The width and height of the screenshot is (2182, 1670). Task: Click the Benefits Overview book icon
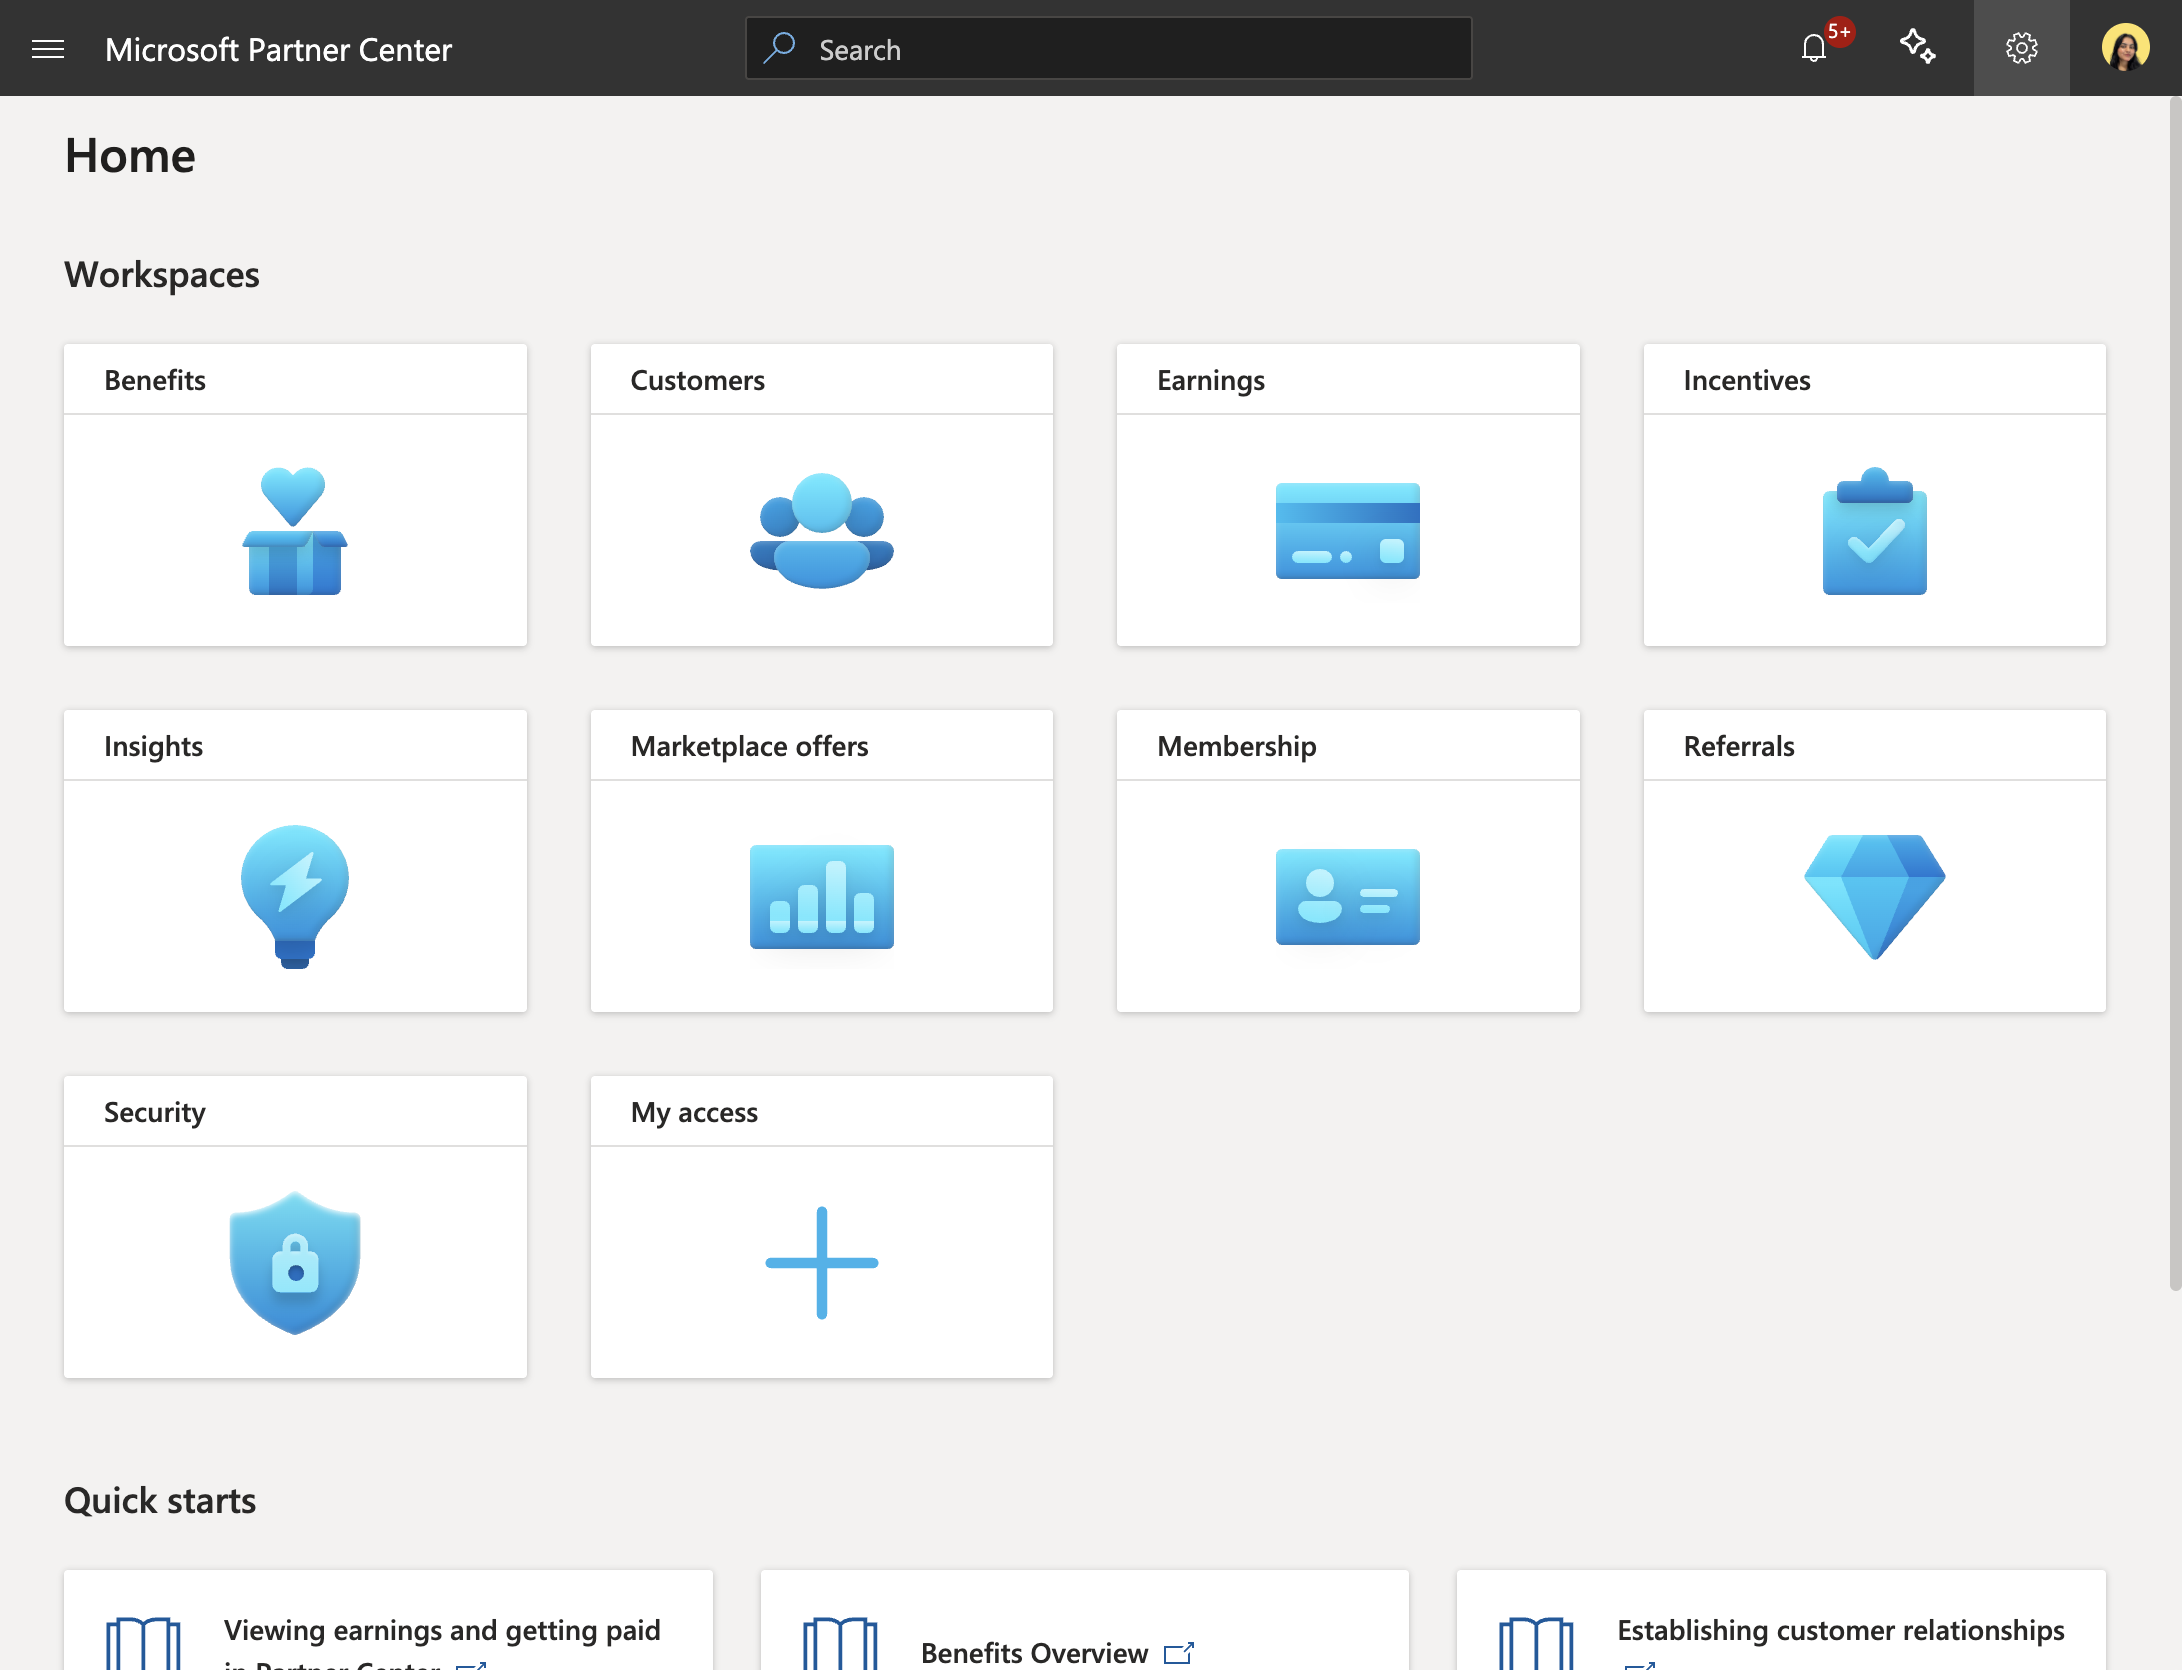point(840,1645)
